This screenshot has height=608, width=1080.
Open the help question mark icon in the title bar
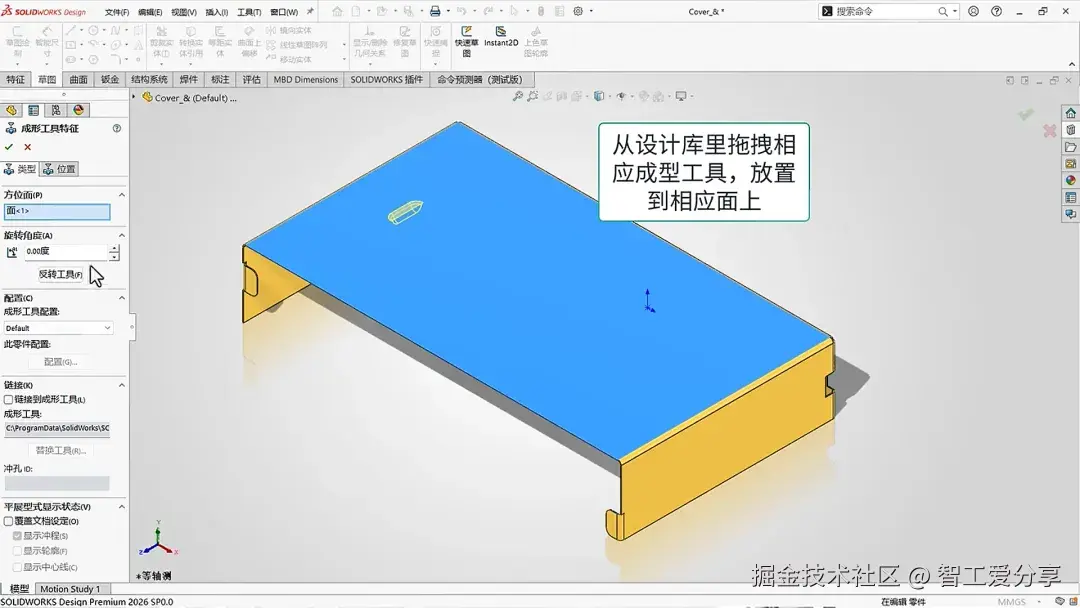click(996, 11)
